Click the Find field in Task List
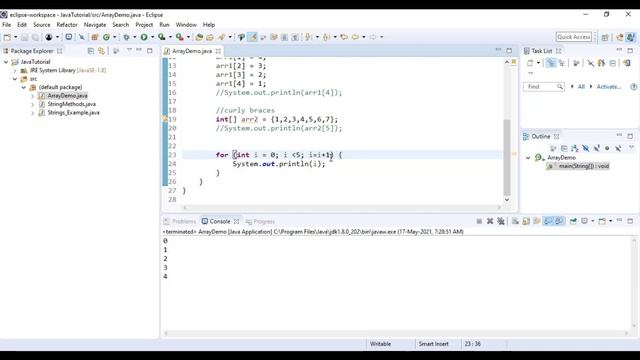 [x=544, y=87]
